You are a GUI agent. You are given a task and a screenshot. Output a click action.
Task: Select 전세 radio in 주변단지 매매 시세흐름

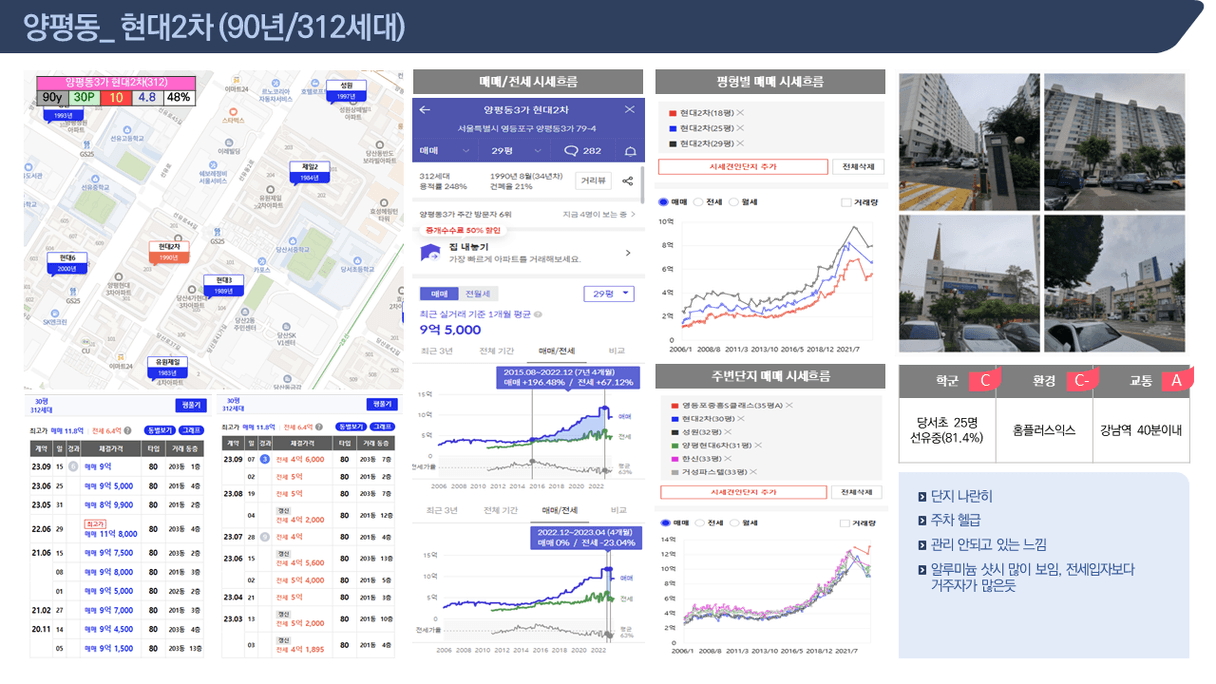698,522
